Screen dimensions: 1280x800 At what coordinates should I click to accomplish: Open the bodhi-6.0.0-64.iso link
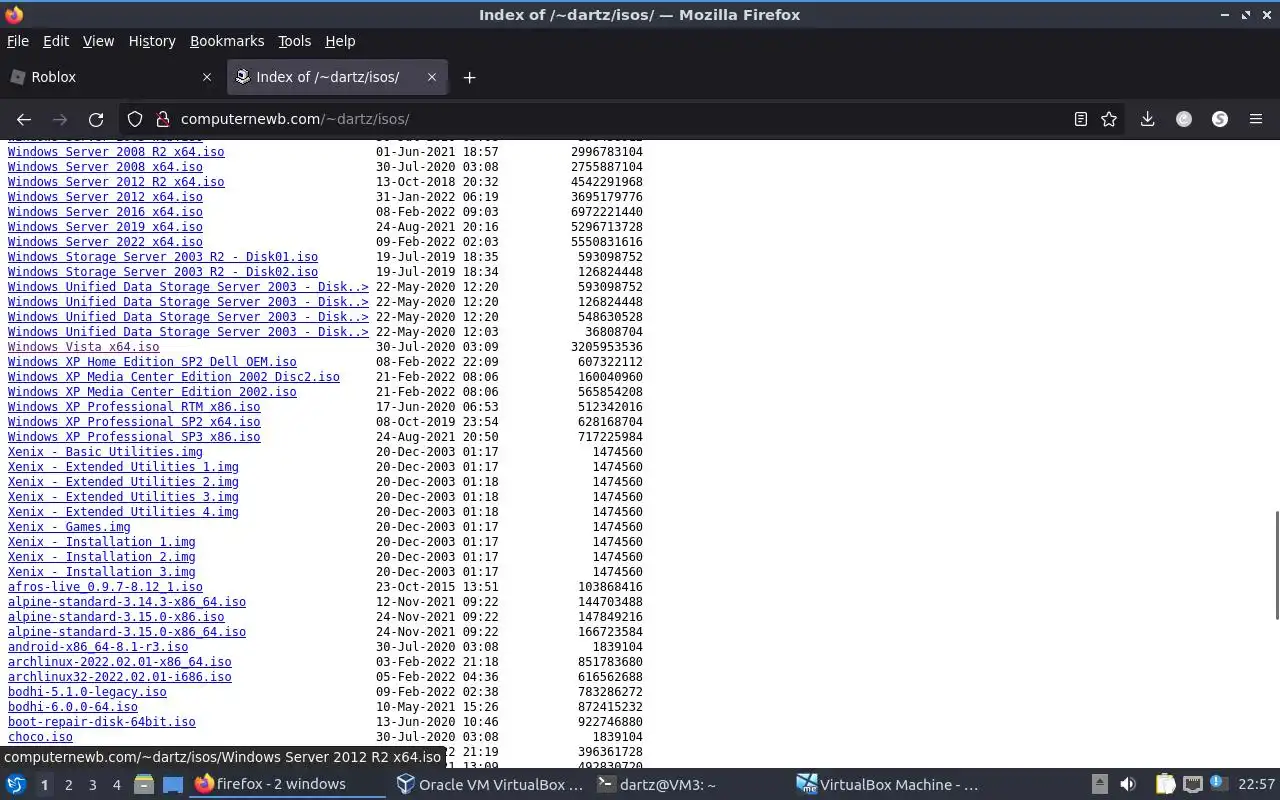(x=73, y=707)
